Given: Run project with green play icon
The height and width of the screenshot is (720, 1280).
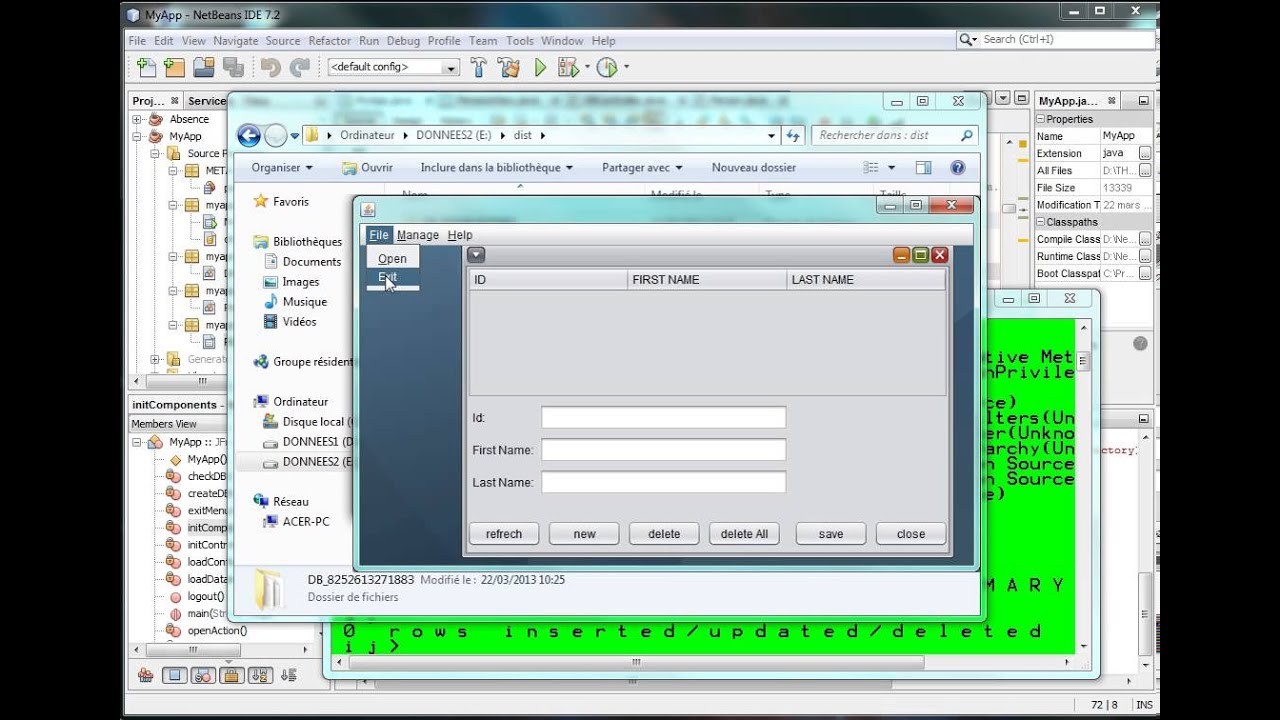Looking at the screenshot, I should pyautogui.click(x=540, y=67).
